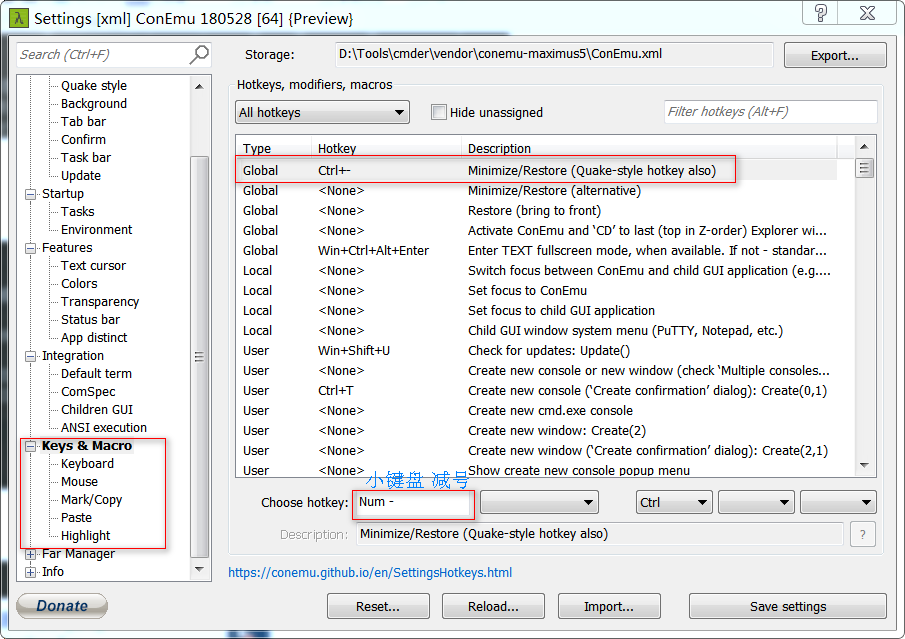Viewport: 905px width, 639px height.
Task: Click the ConEmu lambda title icon
Action: point(19,18)
